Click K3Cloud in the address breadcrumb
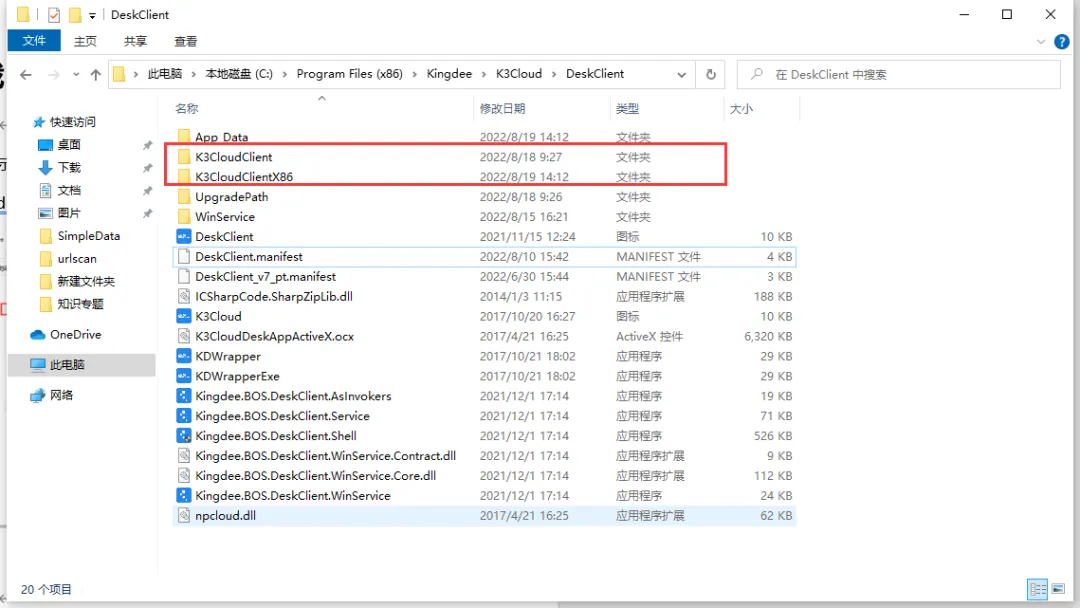This screenshot has width=1080, height=608. tap(519, 74)
